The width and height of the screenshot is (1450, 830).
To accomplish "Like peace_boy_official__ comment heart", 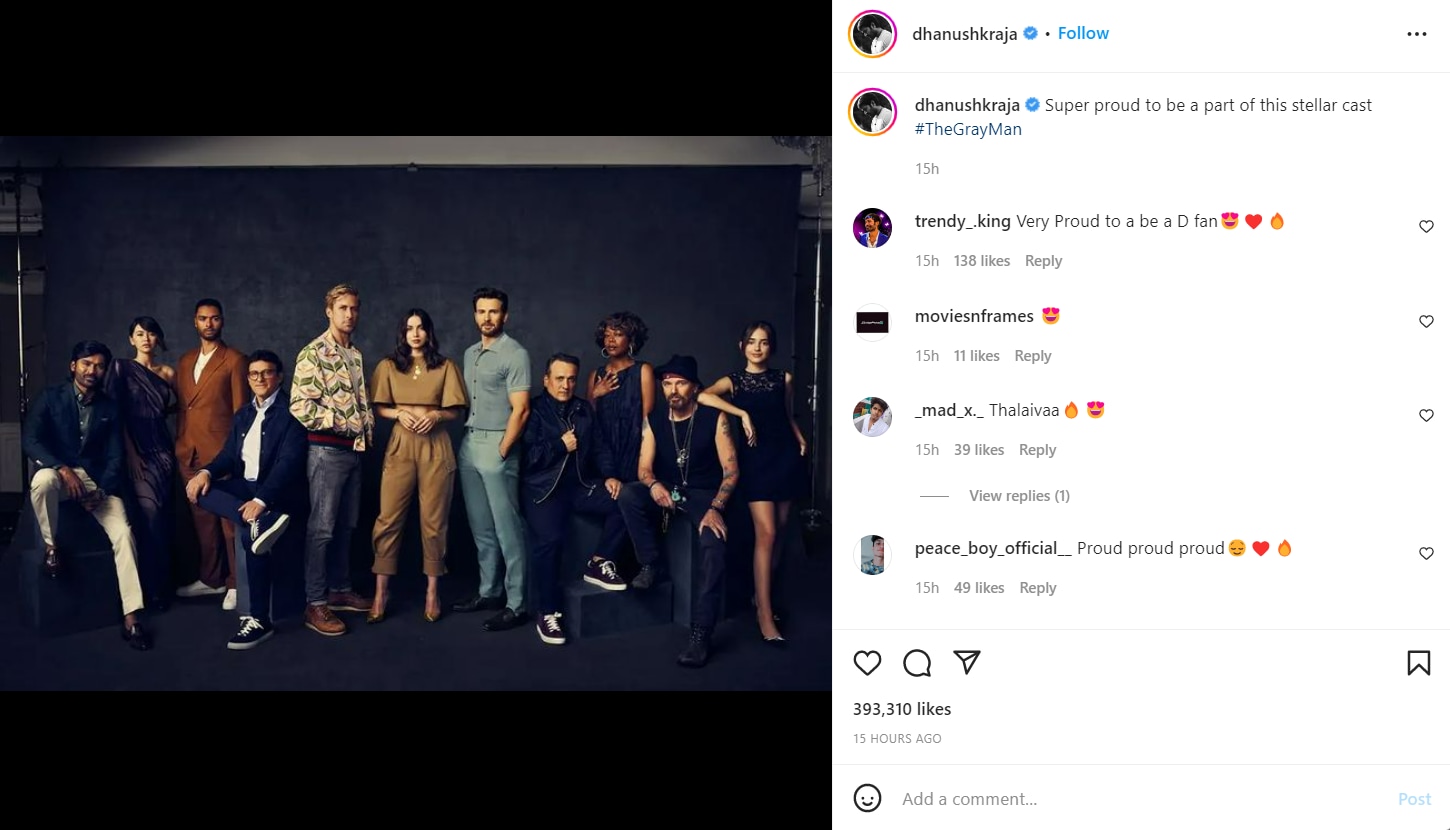I will tap(1427, 554).
